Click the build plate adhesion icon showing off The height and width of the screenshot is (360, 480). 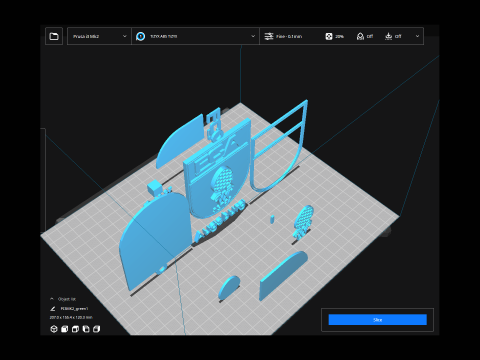click(388, 36)
